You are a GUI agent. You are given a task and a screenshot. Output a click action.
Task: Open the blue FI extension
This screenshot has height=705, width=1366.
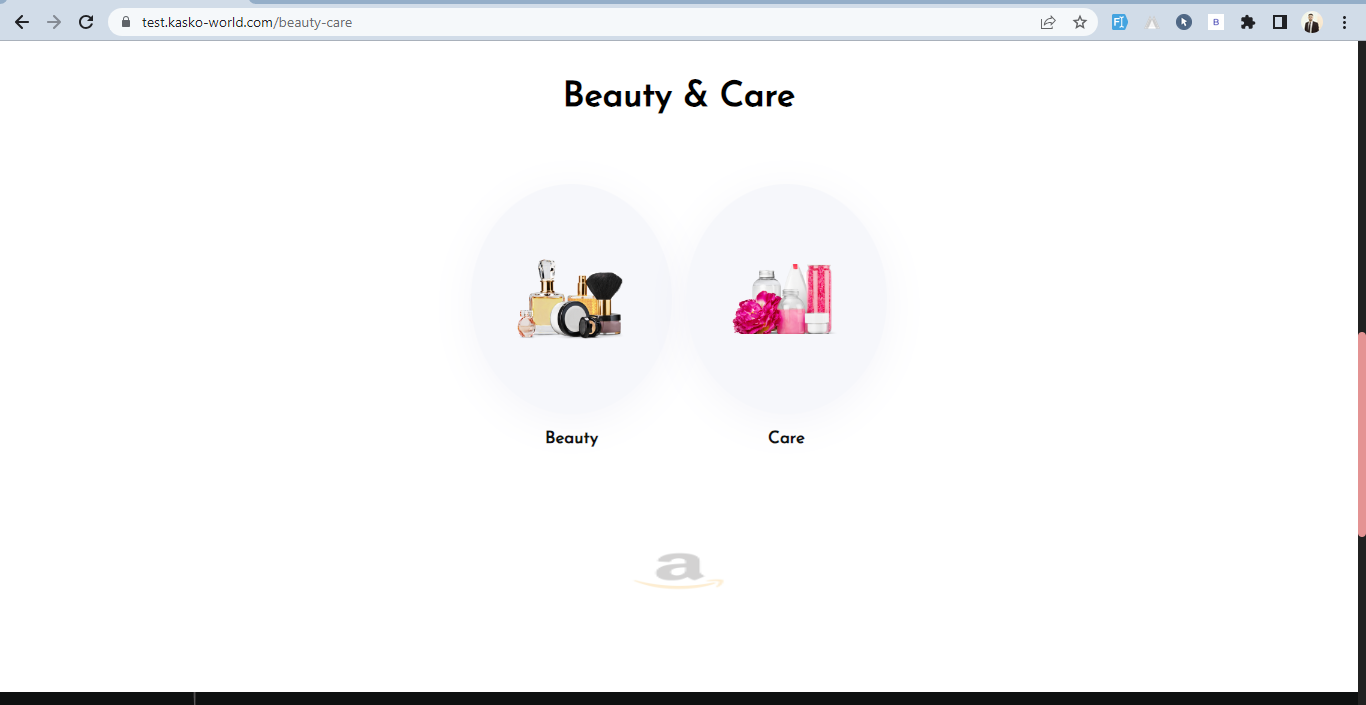point(1120,22)
